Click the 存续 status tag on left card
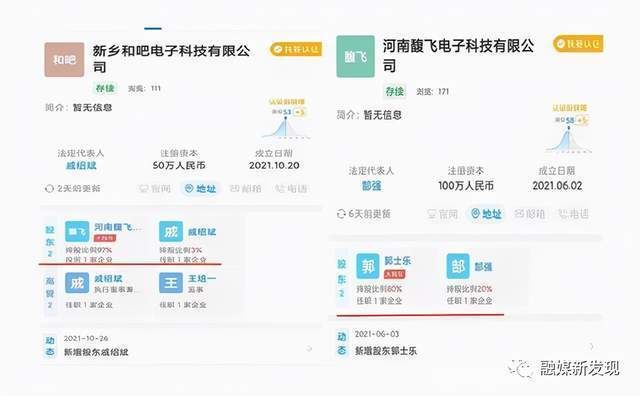 (x=105, y=88)
